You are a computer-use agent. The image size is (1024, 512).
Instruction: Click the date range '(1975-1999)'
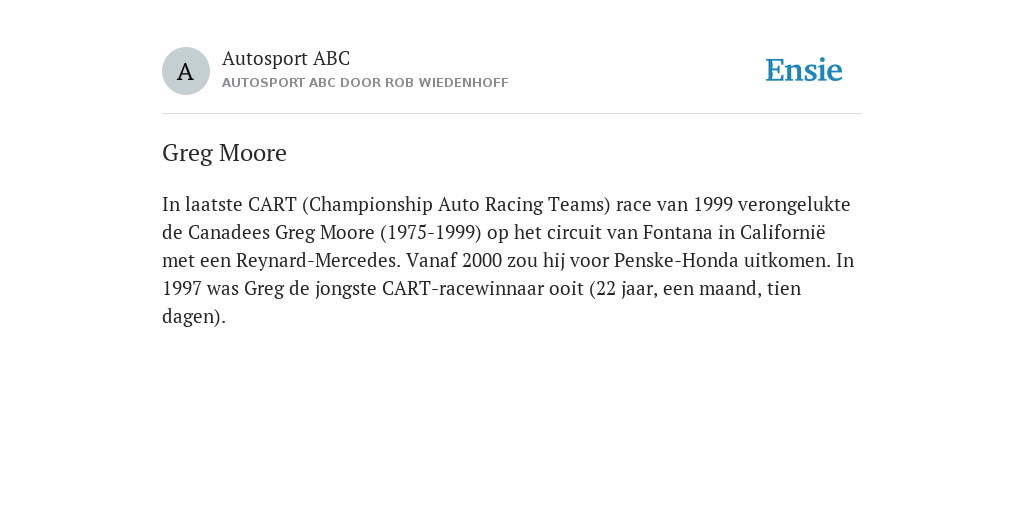click(430, 232)
